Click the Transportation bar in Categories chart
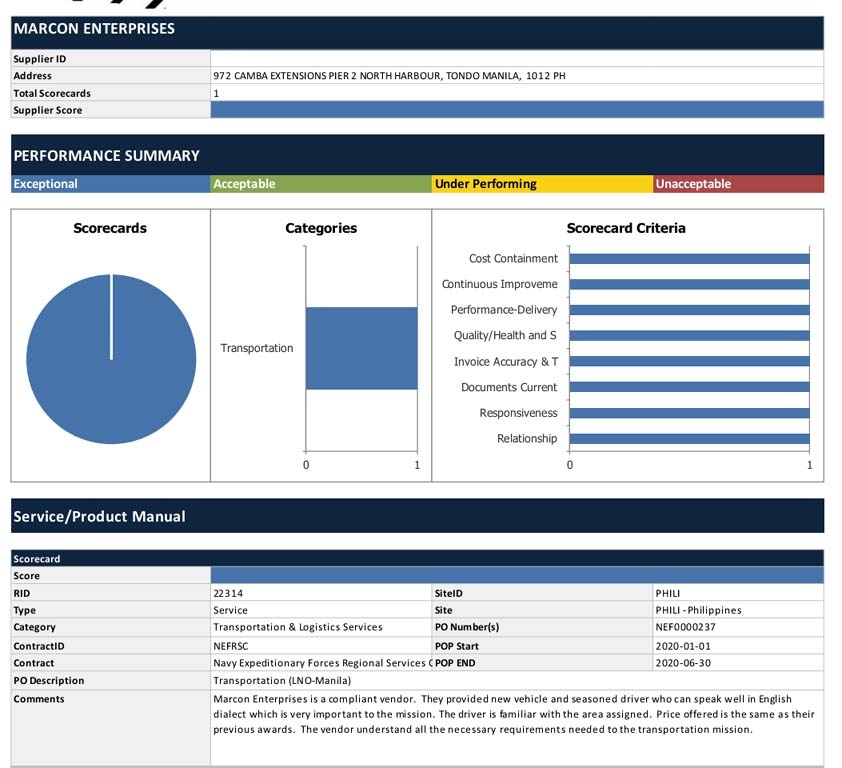 361,348
